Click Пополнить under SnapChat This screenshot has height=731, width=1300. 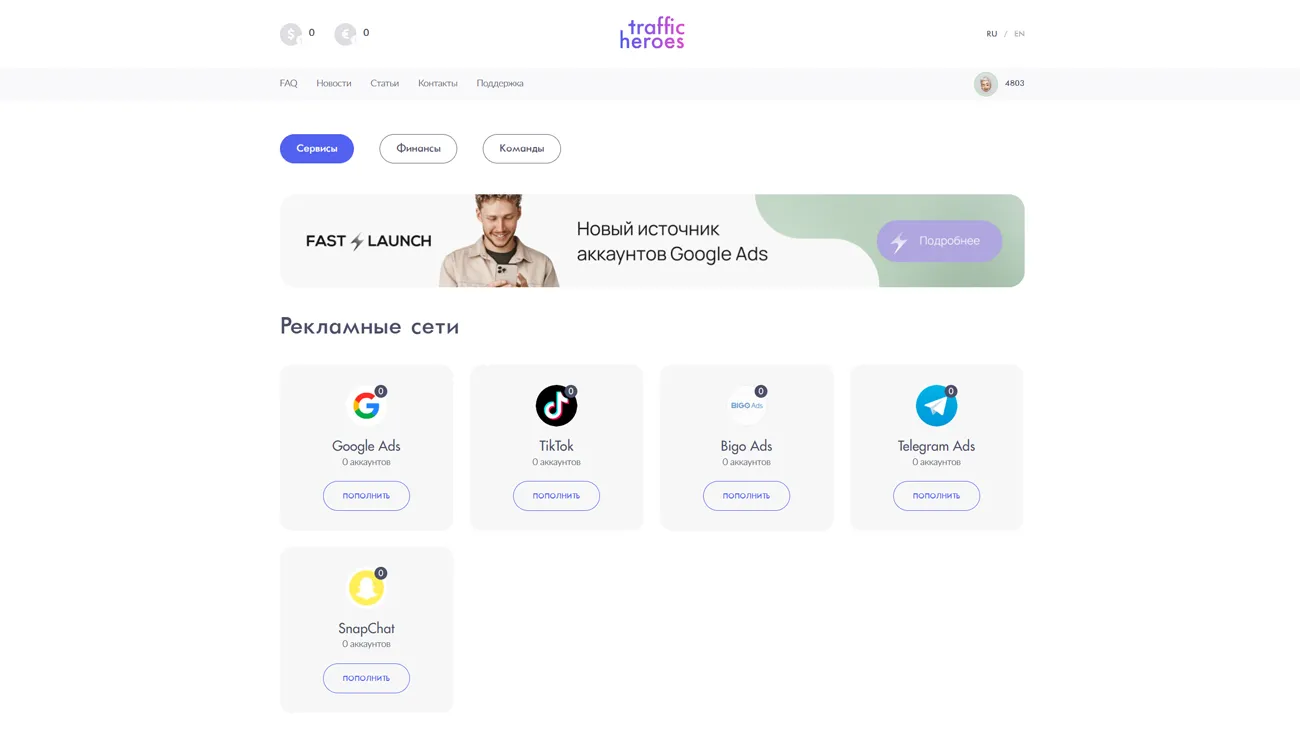pyautogui.click(x=366, y=678)
